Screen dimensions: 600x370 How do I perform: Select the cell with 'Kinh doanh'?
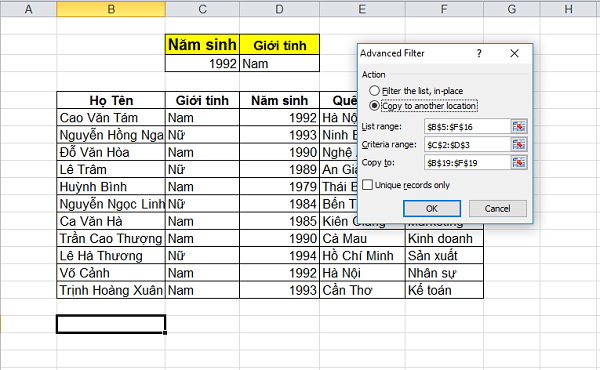(x=444, y=238)
